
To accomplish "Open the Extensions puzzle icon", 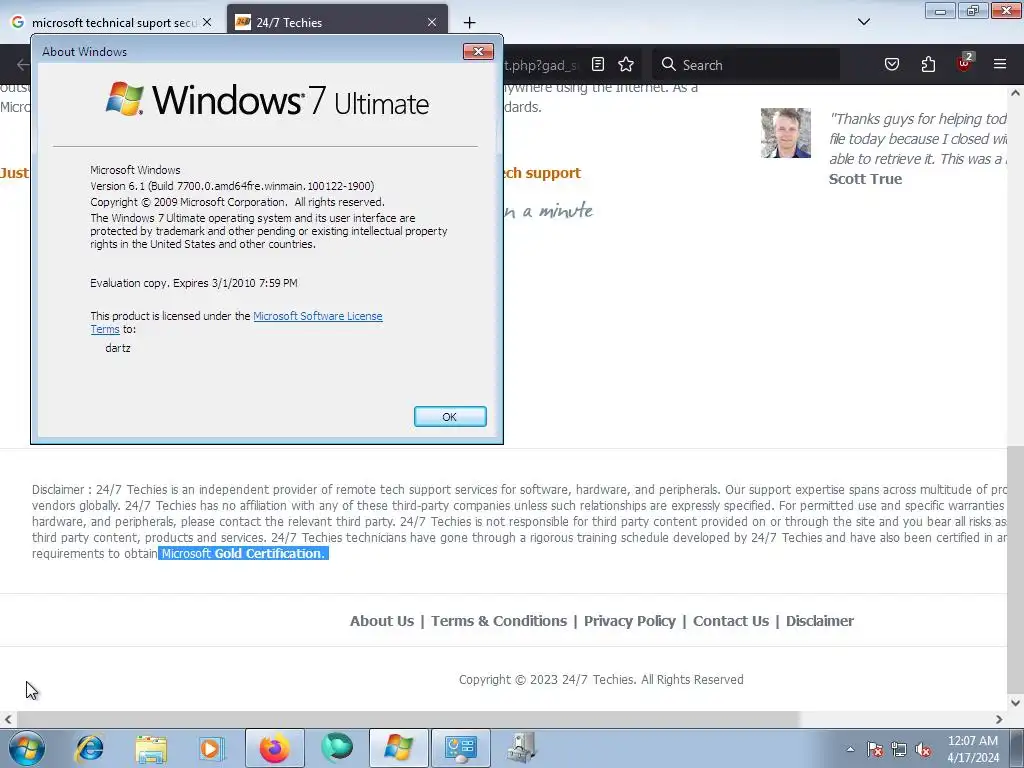I will [x=928, y=64].
